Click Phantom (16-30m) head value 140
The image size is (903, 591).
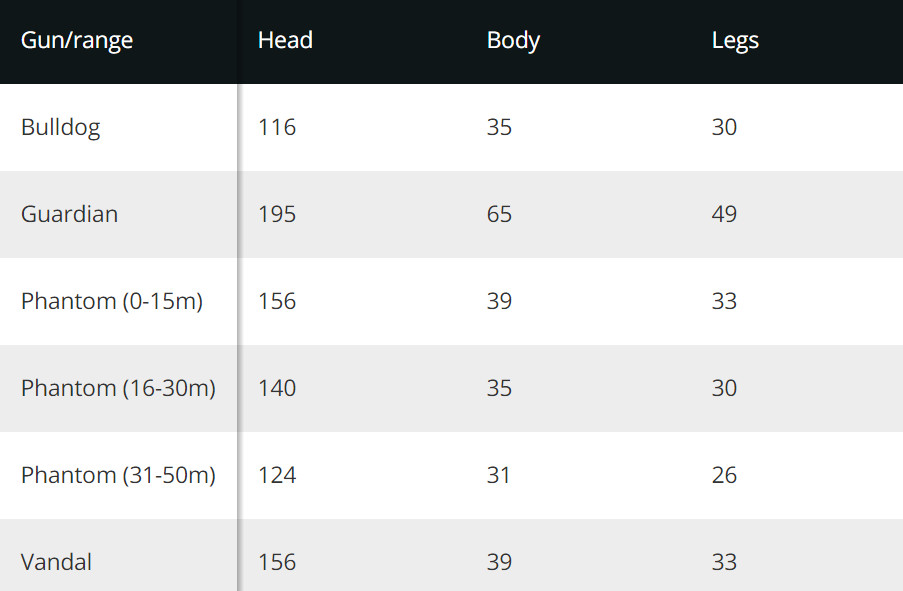277,388
